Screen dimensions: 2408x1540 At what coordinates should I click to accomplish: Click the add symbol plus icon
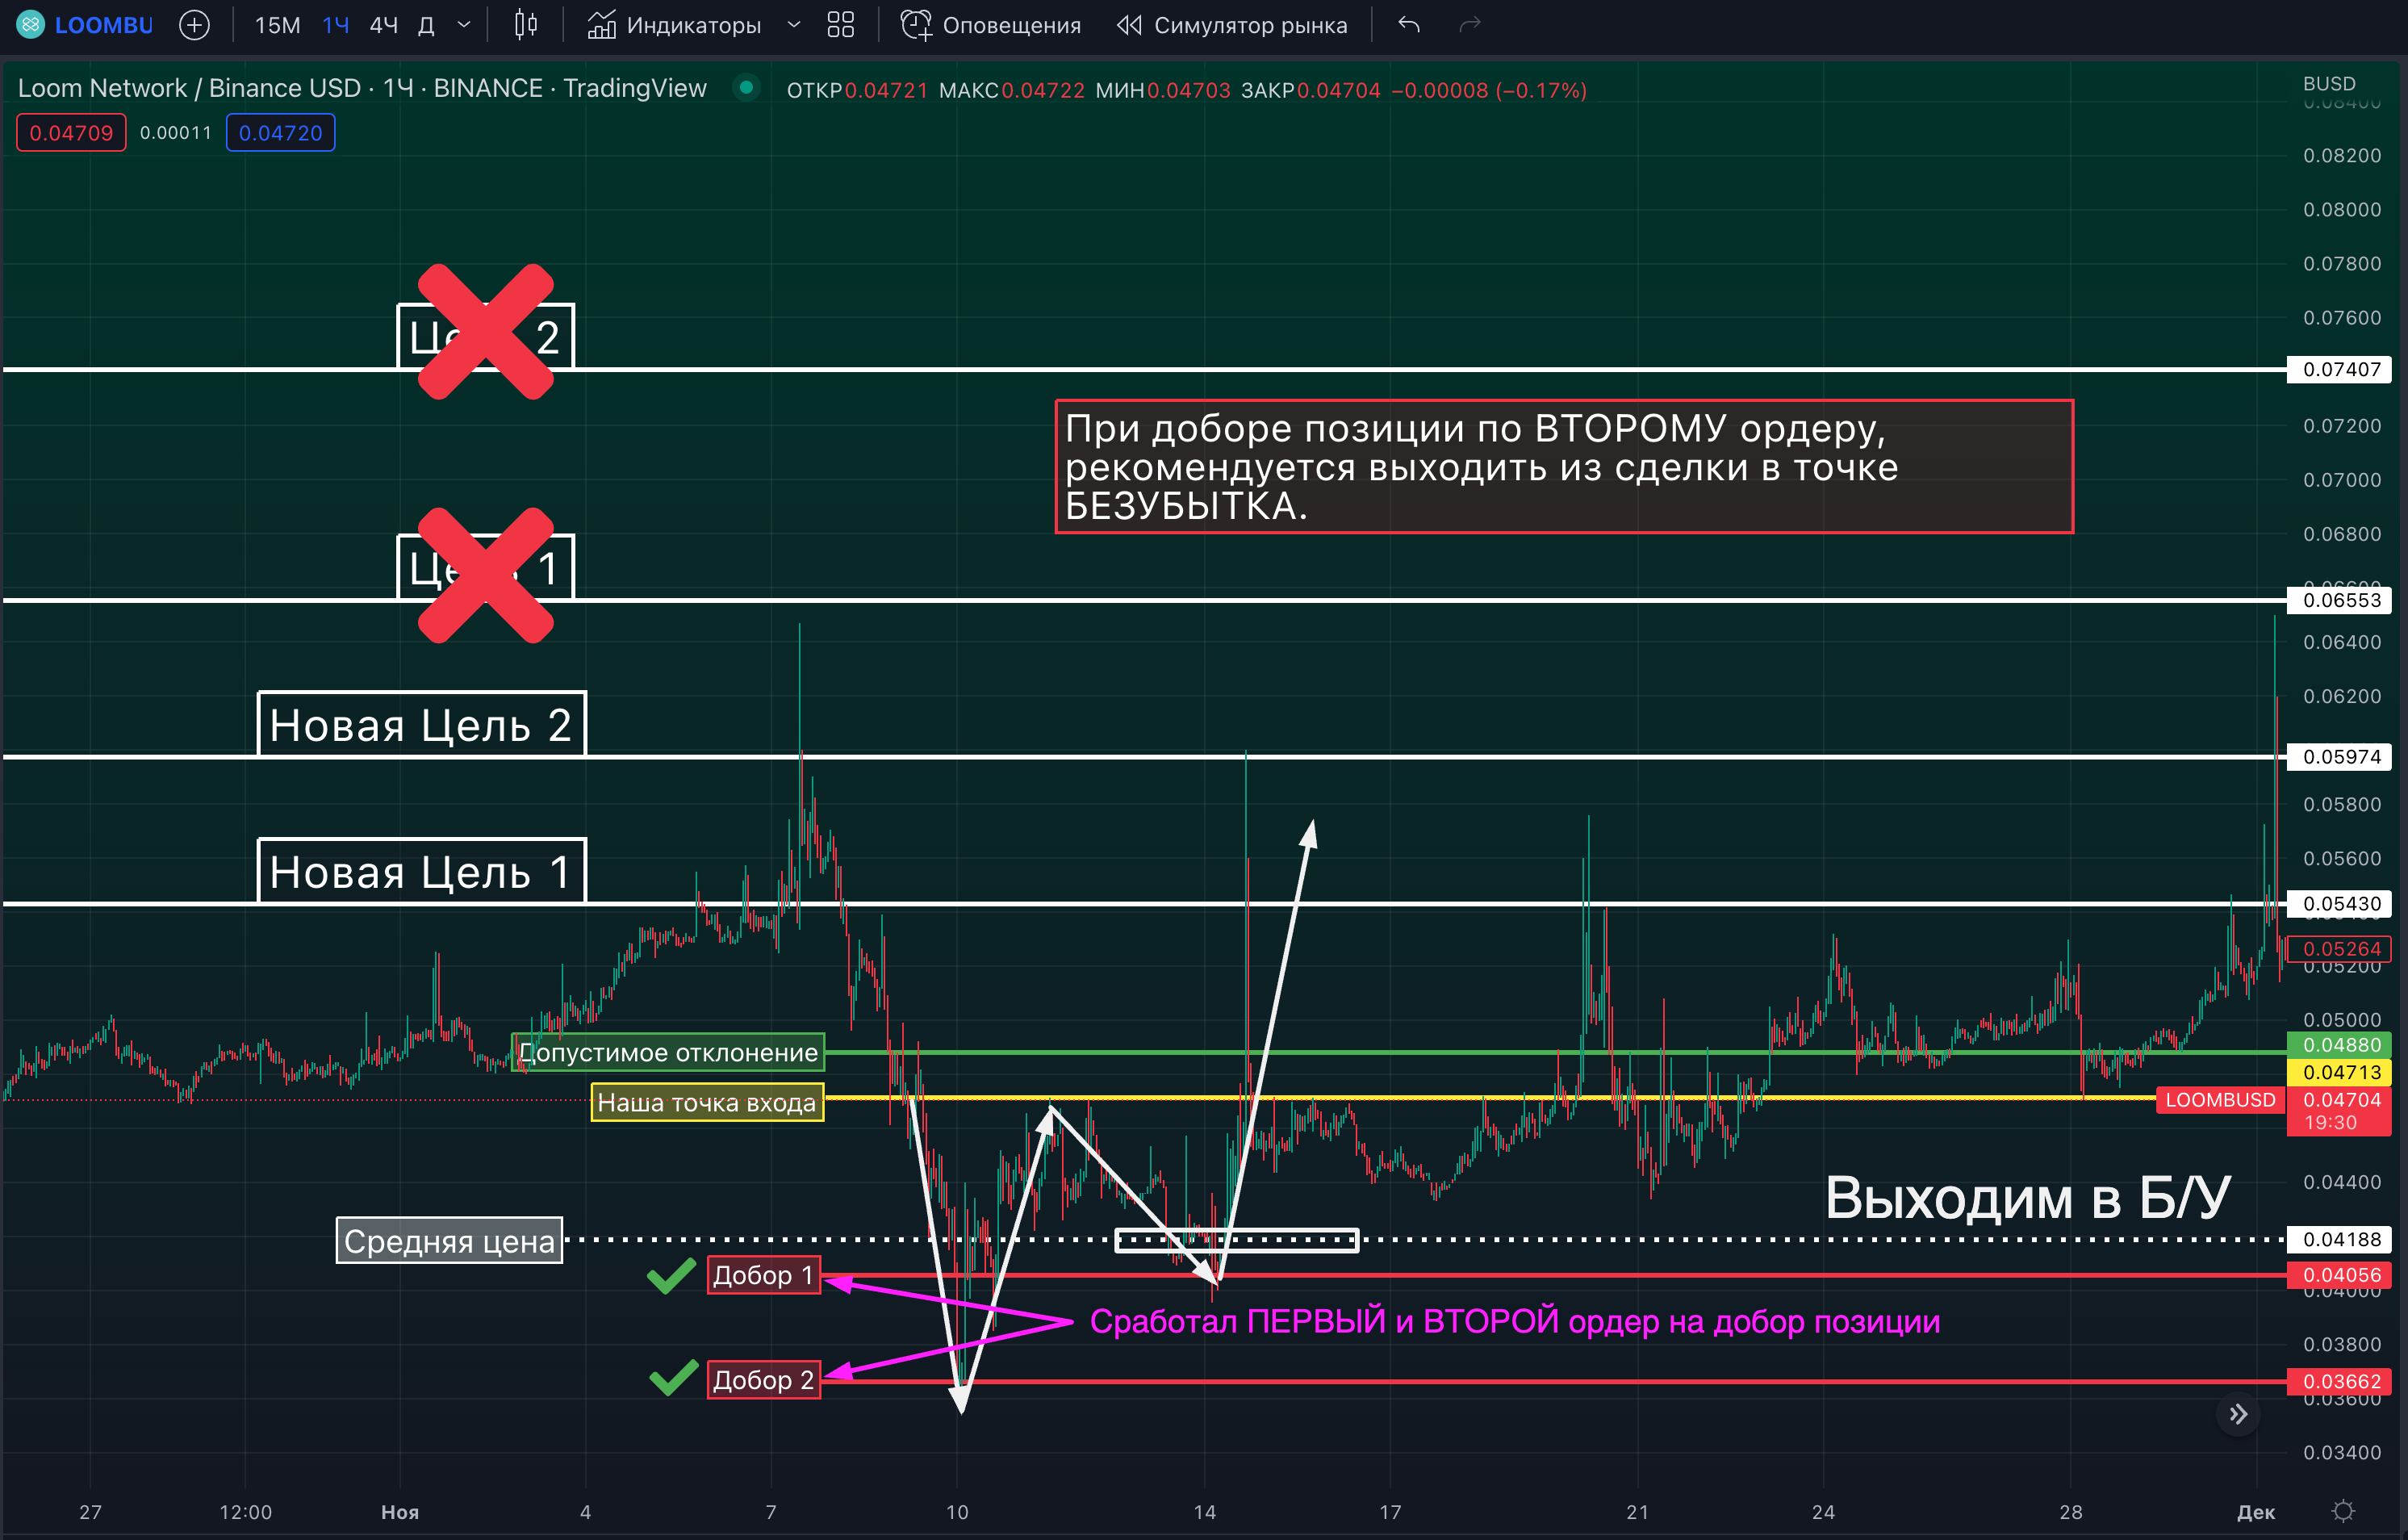click(194, 25)
